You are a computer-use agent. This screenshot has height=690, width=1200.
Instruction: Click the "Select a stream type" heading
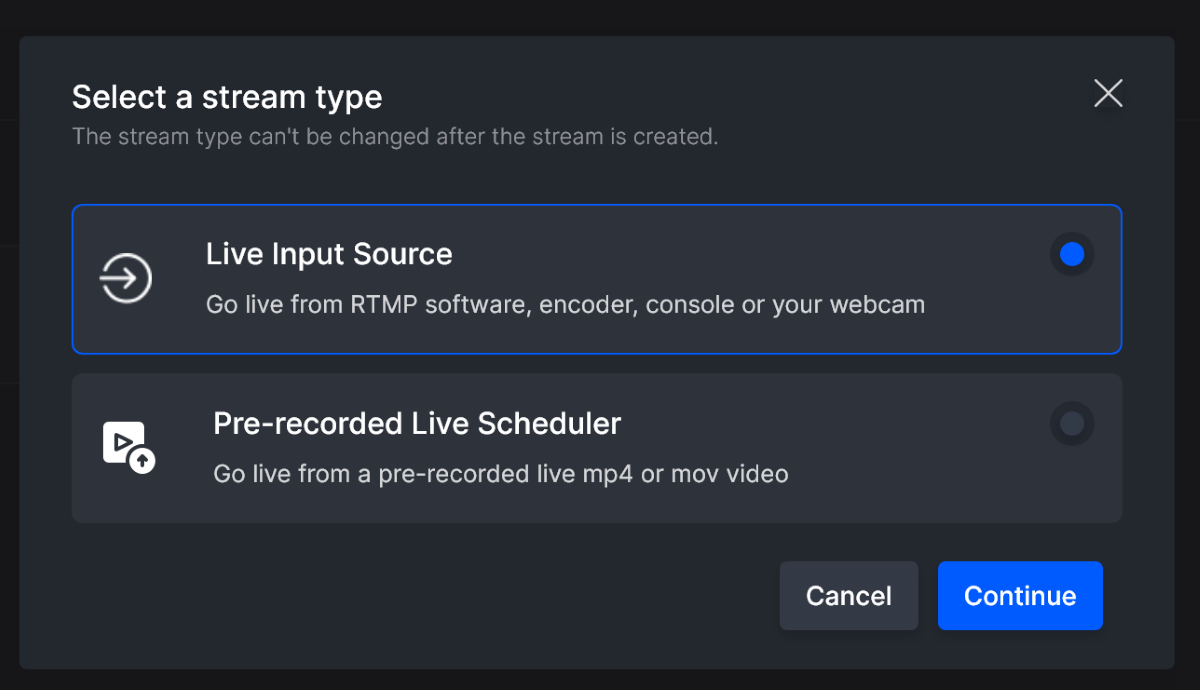point(227,97)
